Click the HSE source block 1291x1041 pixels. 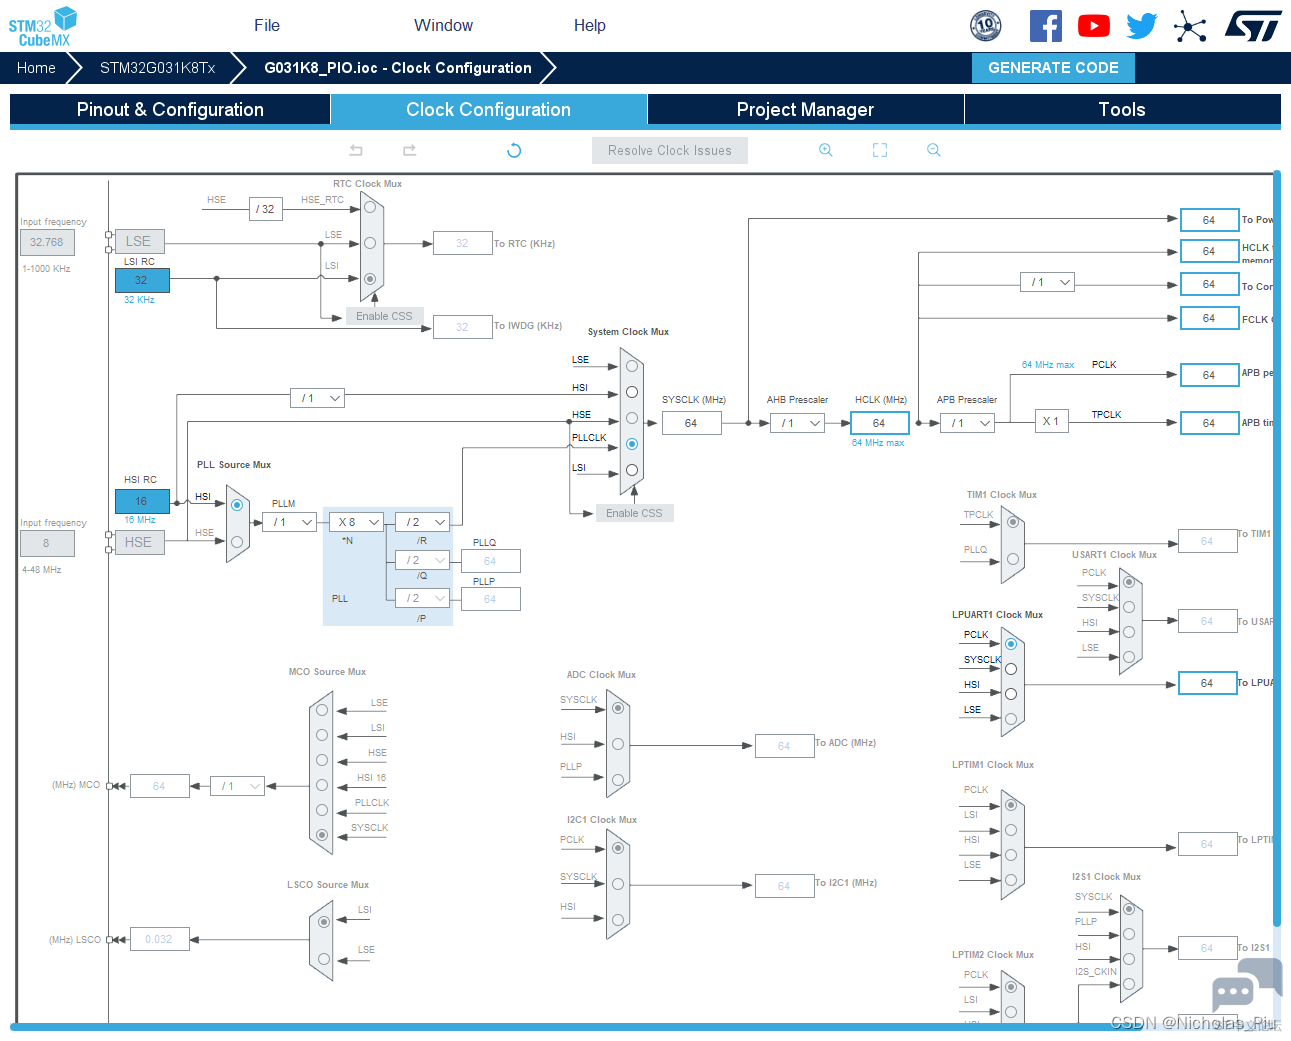[139, 542]
